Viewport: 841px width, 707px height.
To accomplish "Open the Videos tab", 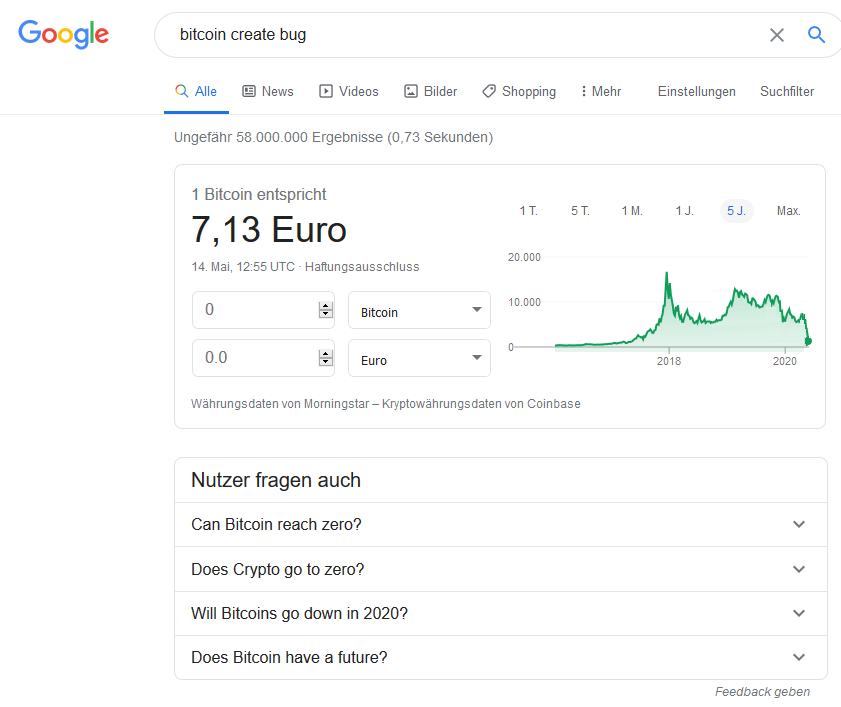I will click(x=349, y=91).
